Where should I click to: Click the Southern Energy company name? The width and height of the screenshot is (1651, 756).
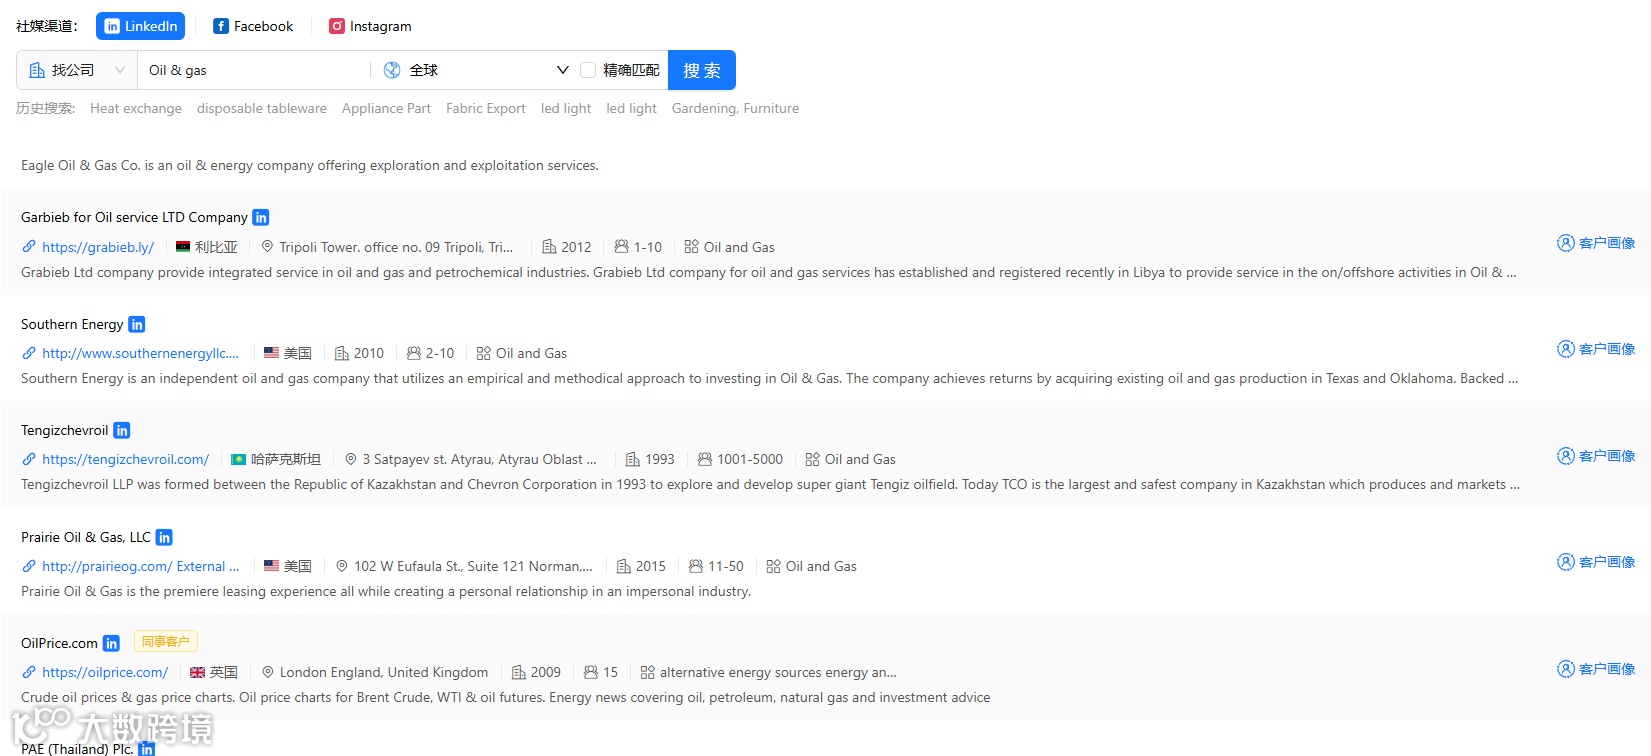click(x=72, y=324)
